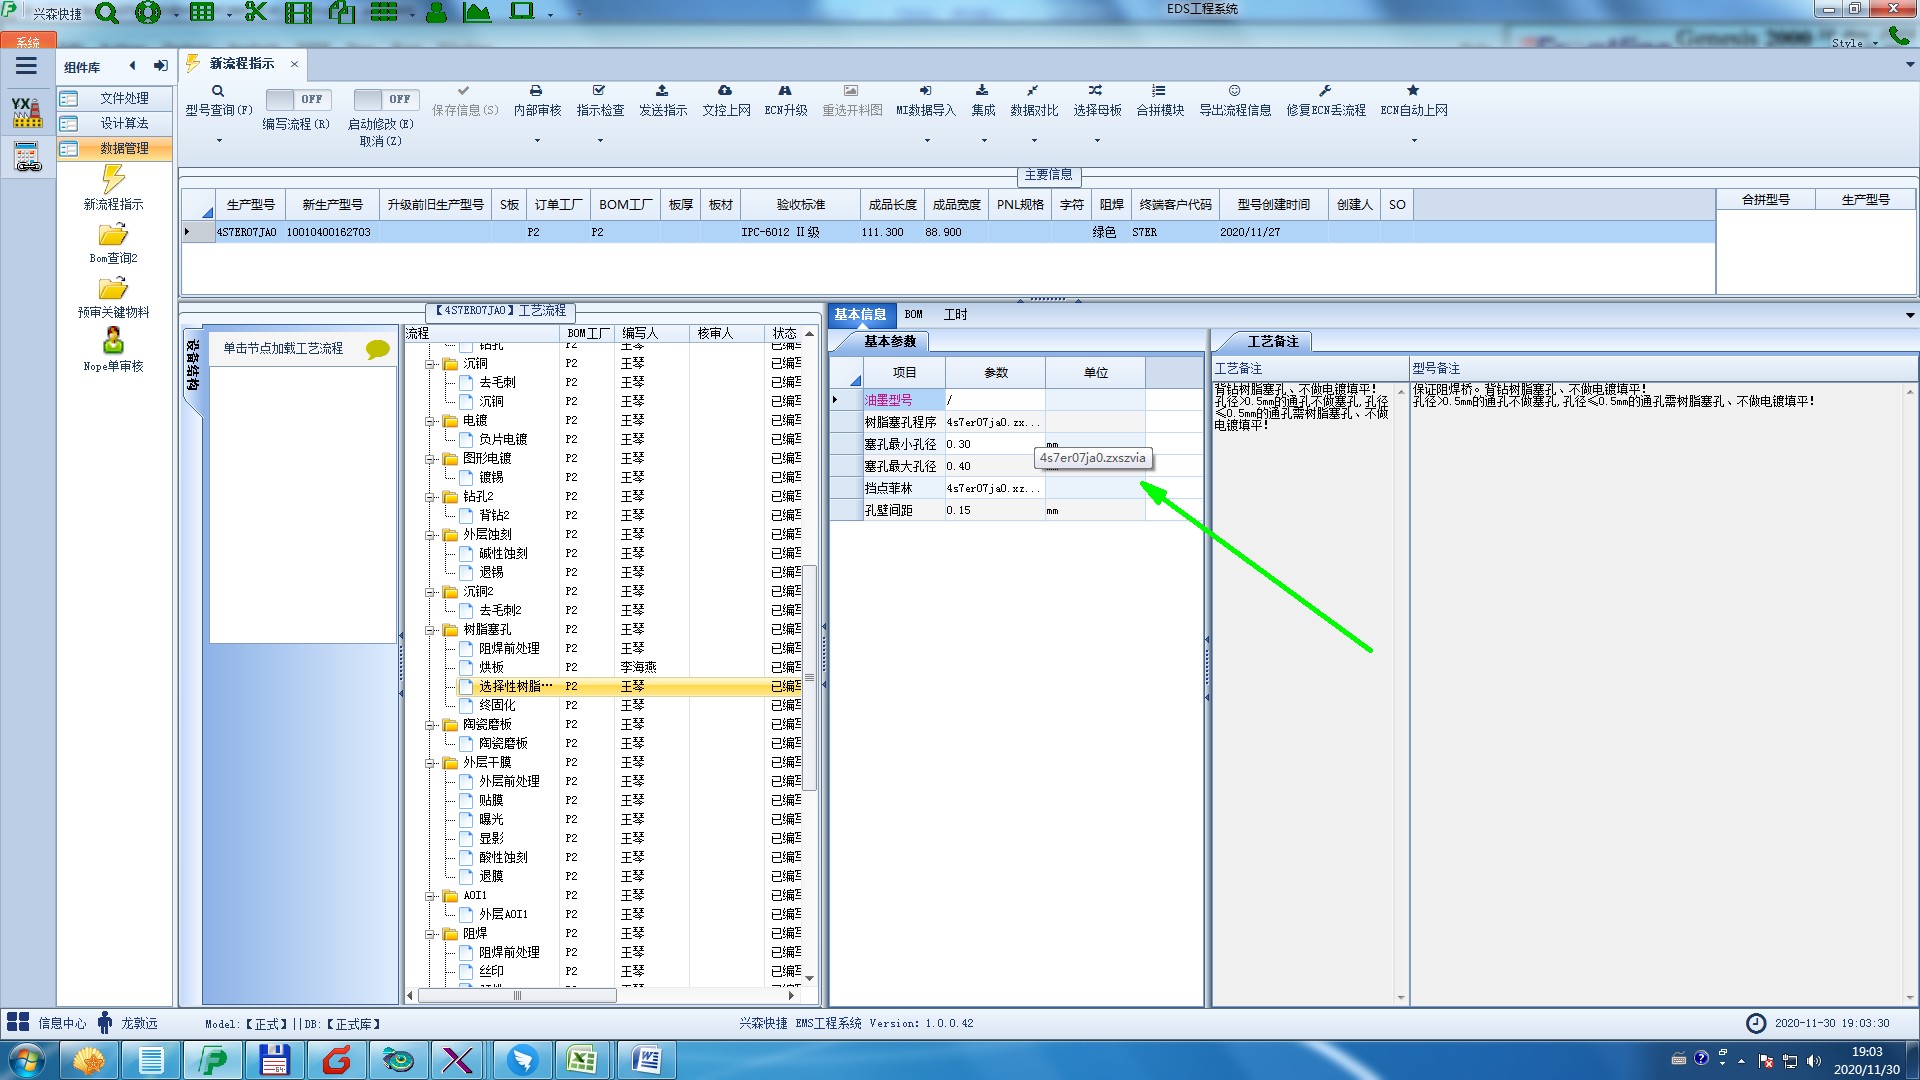Click the 修复ECN丢流程 toolbar button

(1326, 100)
